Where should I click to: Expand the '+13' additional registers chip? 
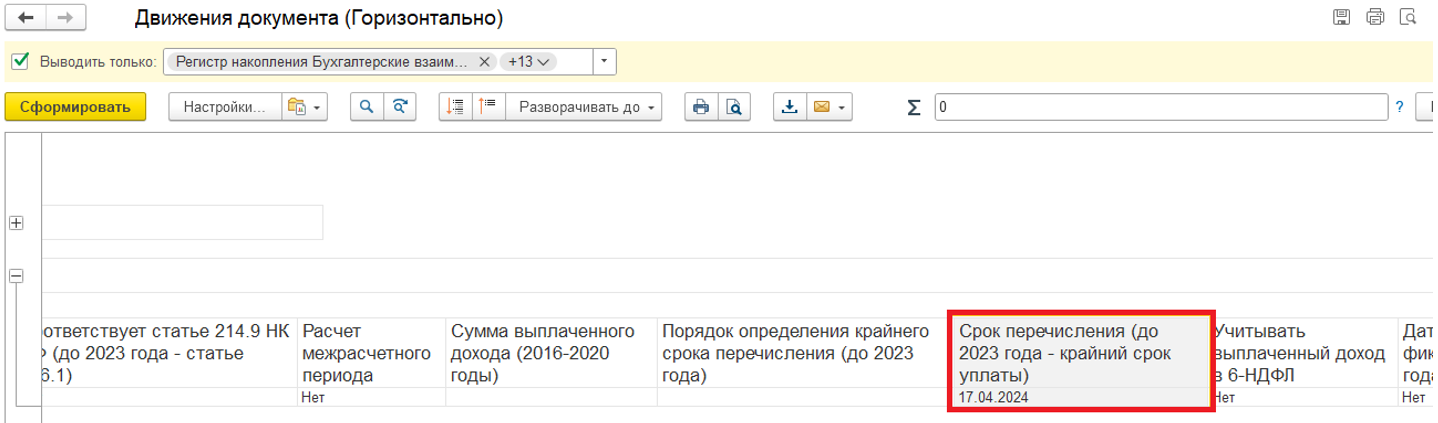[x=527, y=62]
